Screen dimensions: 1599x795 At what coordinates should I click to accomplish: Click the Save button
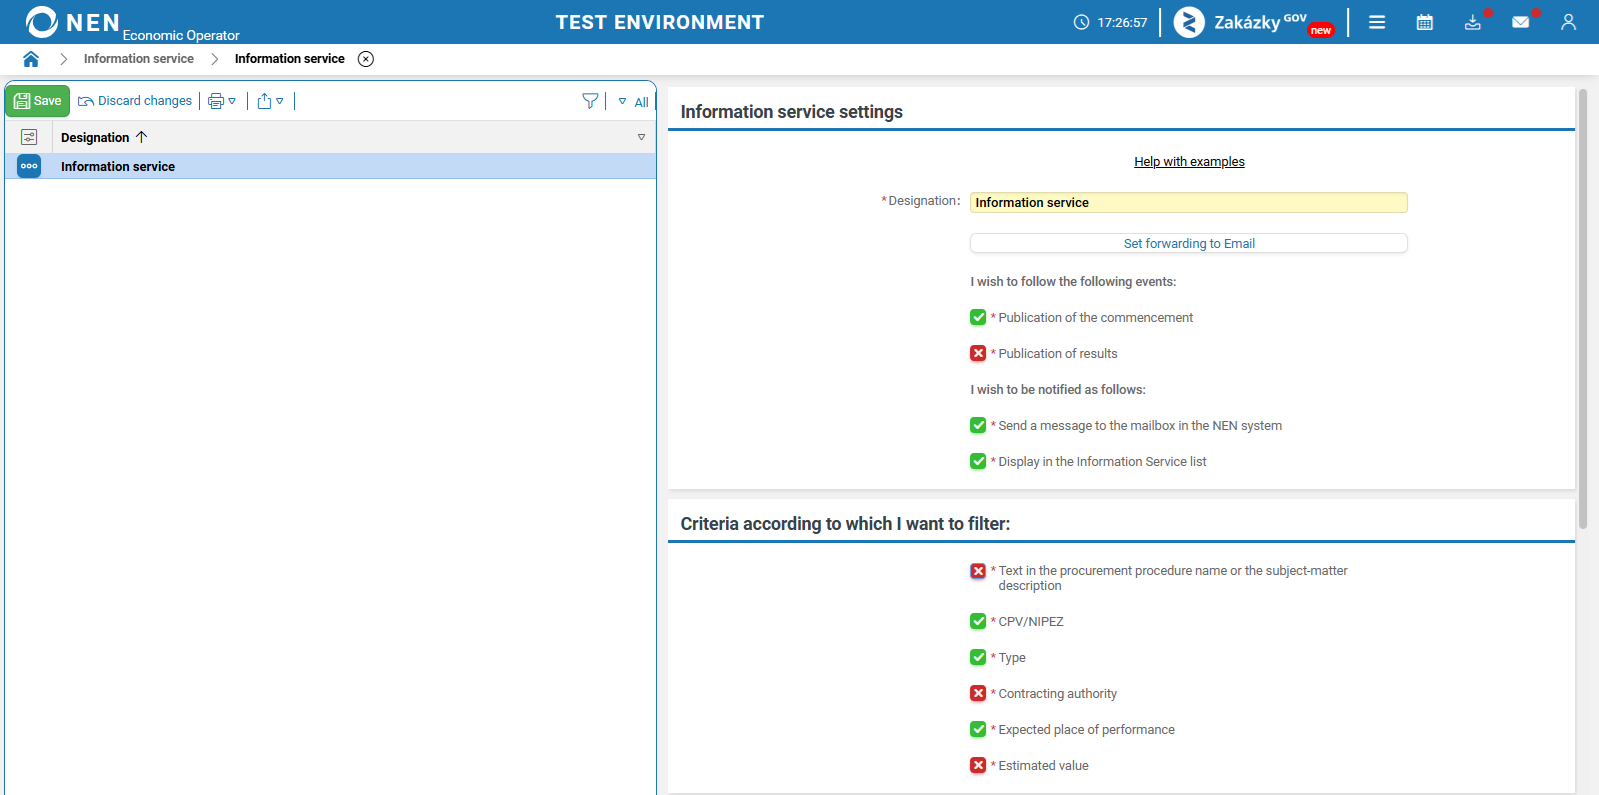point(38,101)
